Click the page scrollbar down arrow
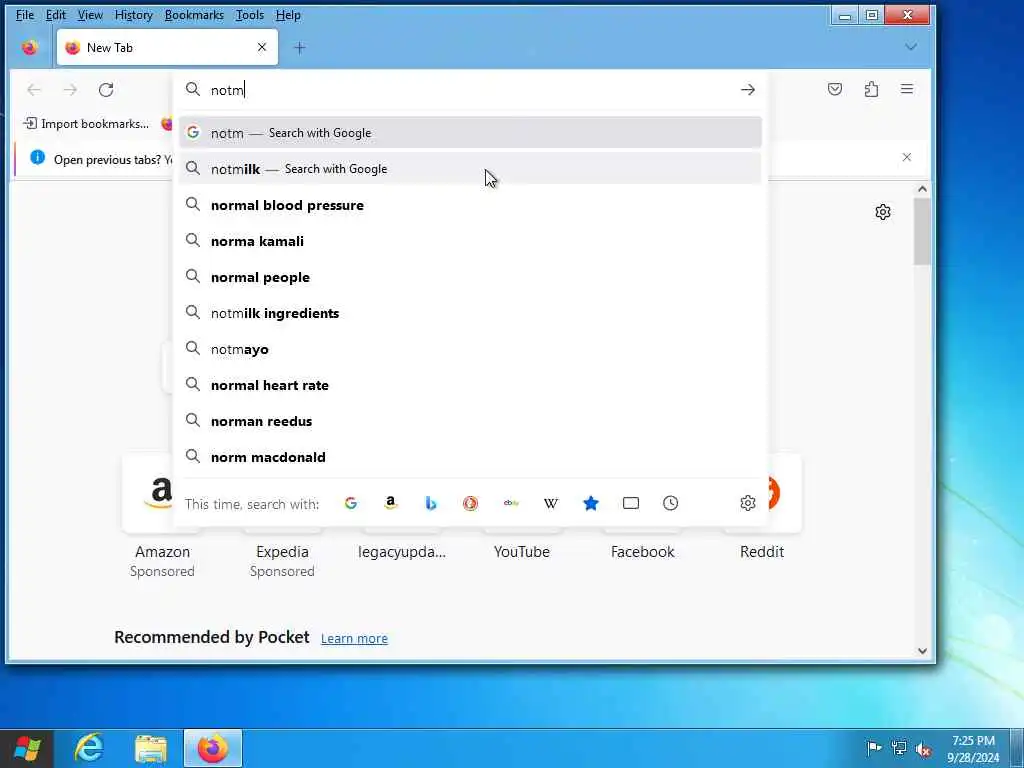Screen dimensions: 1024x768 pos(922,650)
